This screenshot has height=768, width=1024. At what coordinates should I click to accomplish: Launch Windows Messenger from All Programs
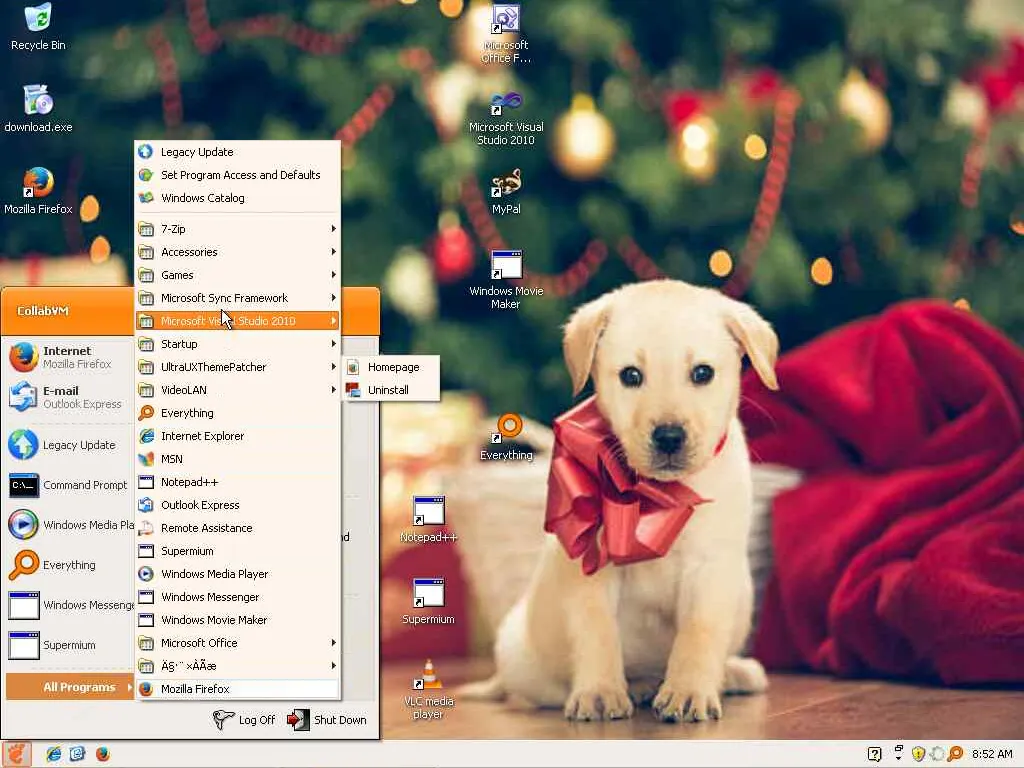pyautogui.click(x=238, y=597)
